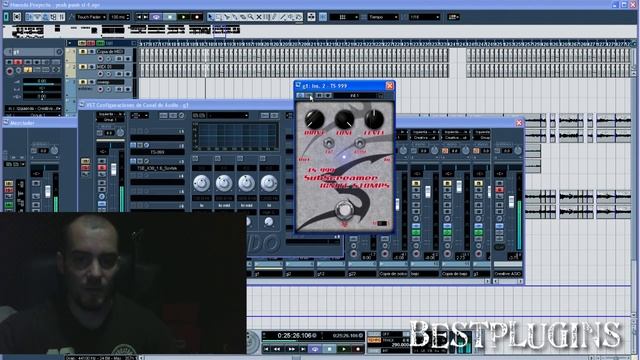The image size is (640, 360).
Task: Click the tempo value 290.000
Action: tap(400, 345)
